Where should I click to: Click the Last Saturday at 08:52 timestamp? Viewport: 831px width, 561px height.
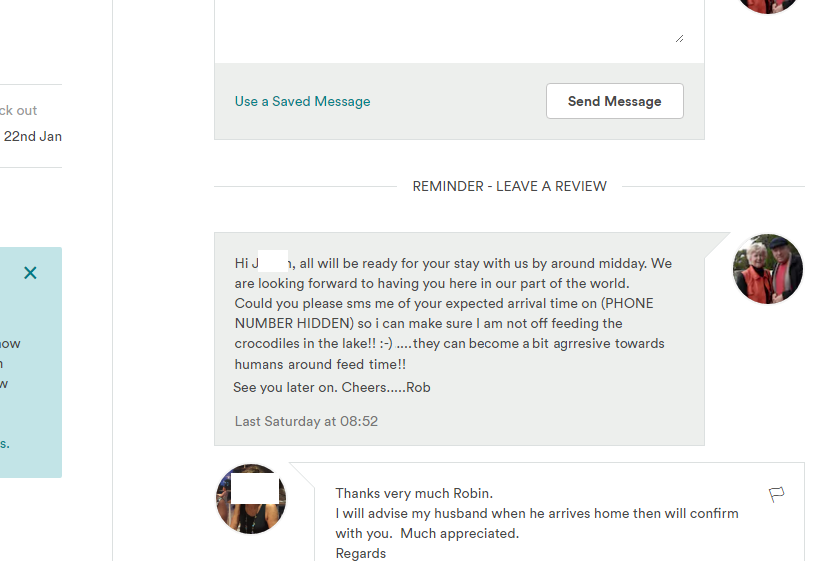pos(306,421)
